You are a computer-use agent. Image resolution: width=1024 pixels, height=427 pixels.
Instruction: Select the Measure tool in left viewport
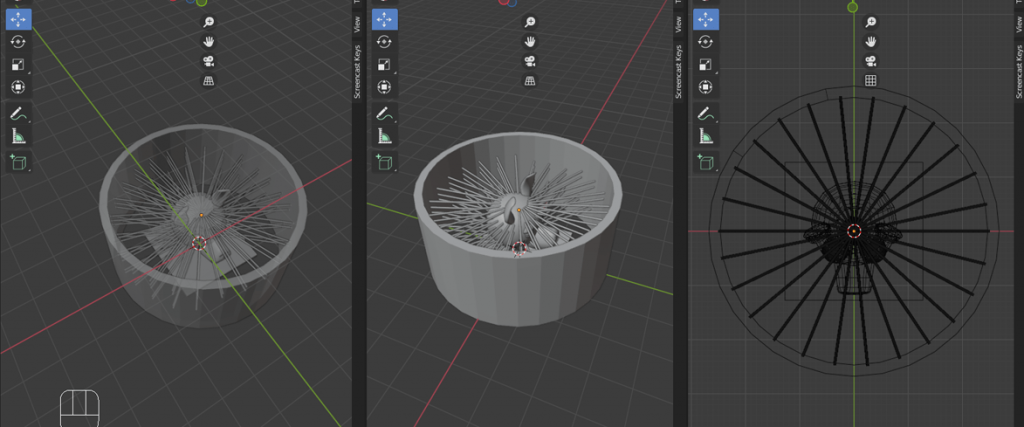pyautogui.click(x=18, y=136)
